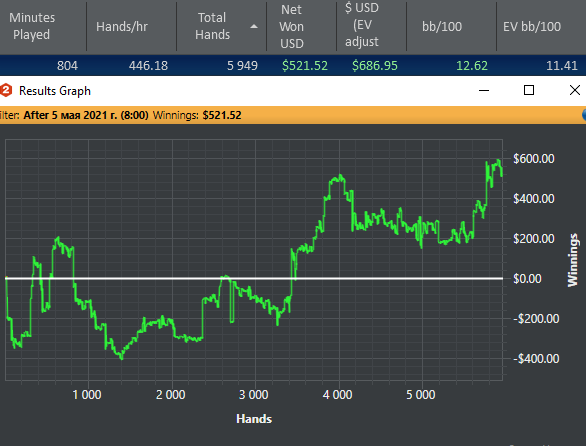Click the $400.00 y-axis label
586x446 pixels.
[x=534, y=199]
